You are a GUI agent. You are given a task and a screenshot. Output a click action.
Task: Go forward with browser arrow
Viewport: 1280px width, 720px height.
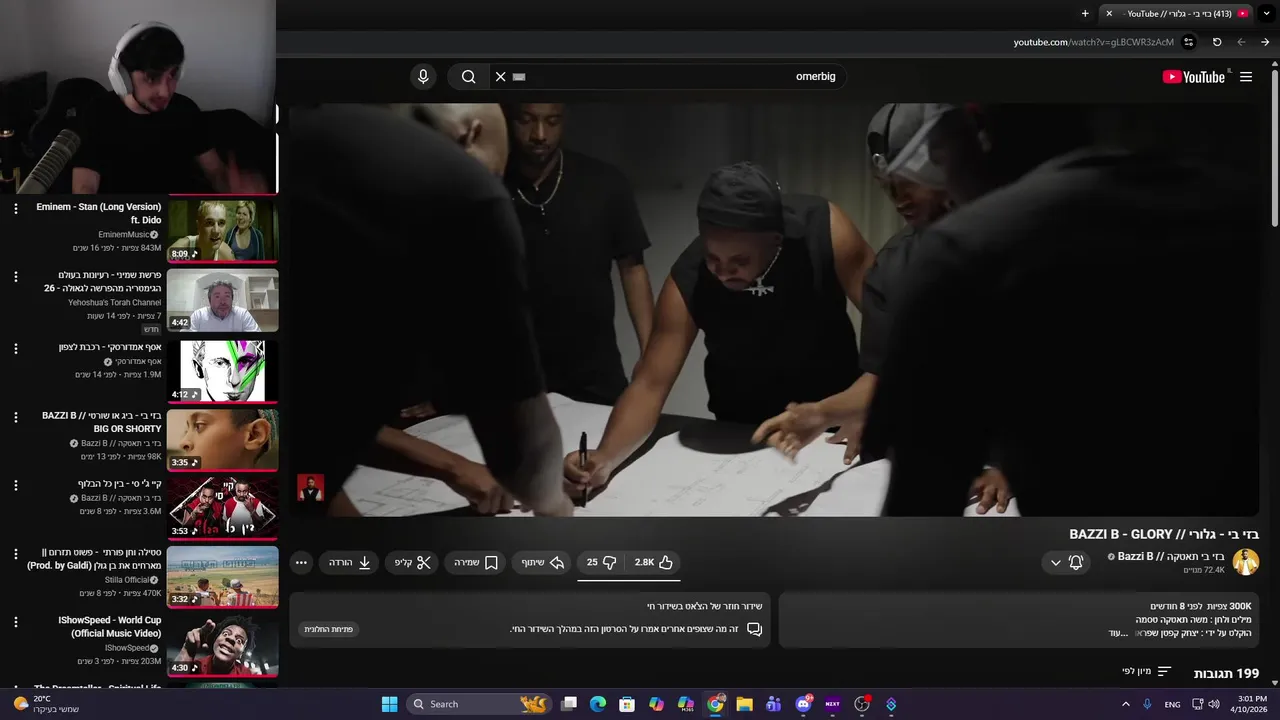[1265, 42]
